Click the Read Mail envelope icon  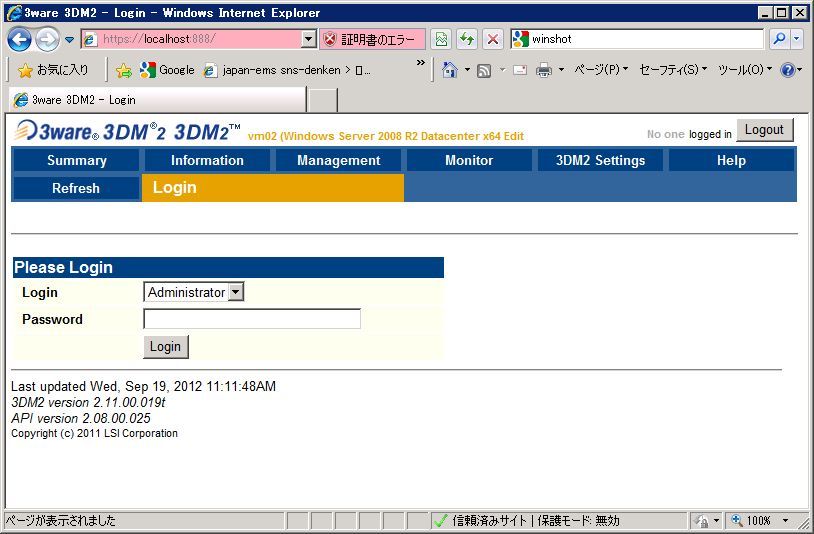pyautogui.click(x=520, y=70)
